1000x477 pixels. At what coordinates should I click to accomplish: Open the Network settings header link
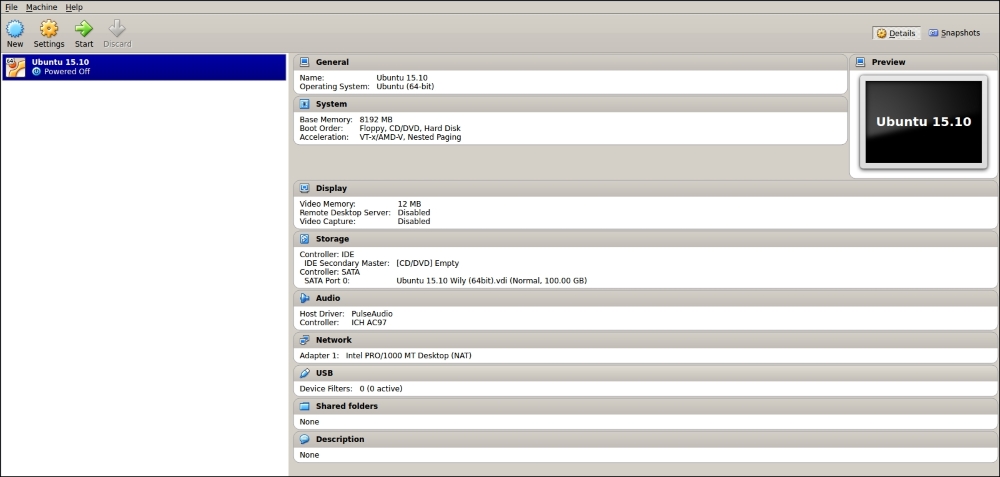coord(334,340)
